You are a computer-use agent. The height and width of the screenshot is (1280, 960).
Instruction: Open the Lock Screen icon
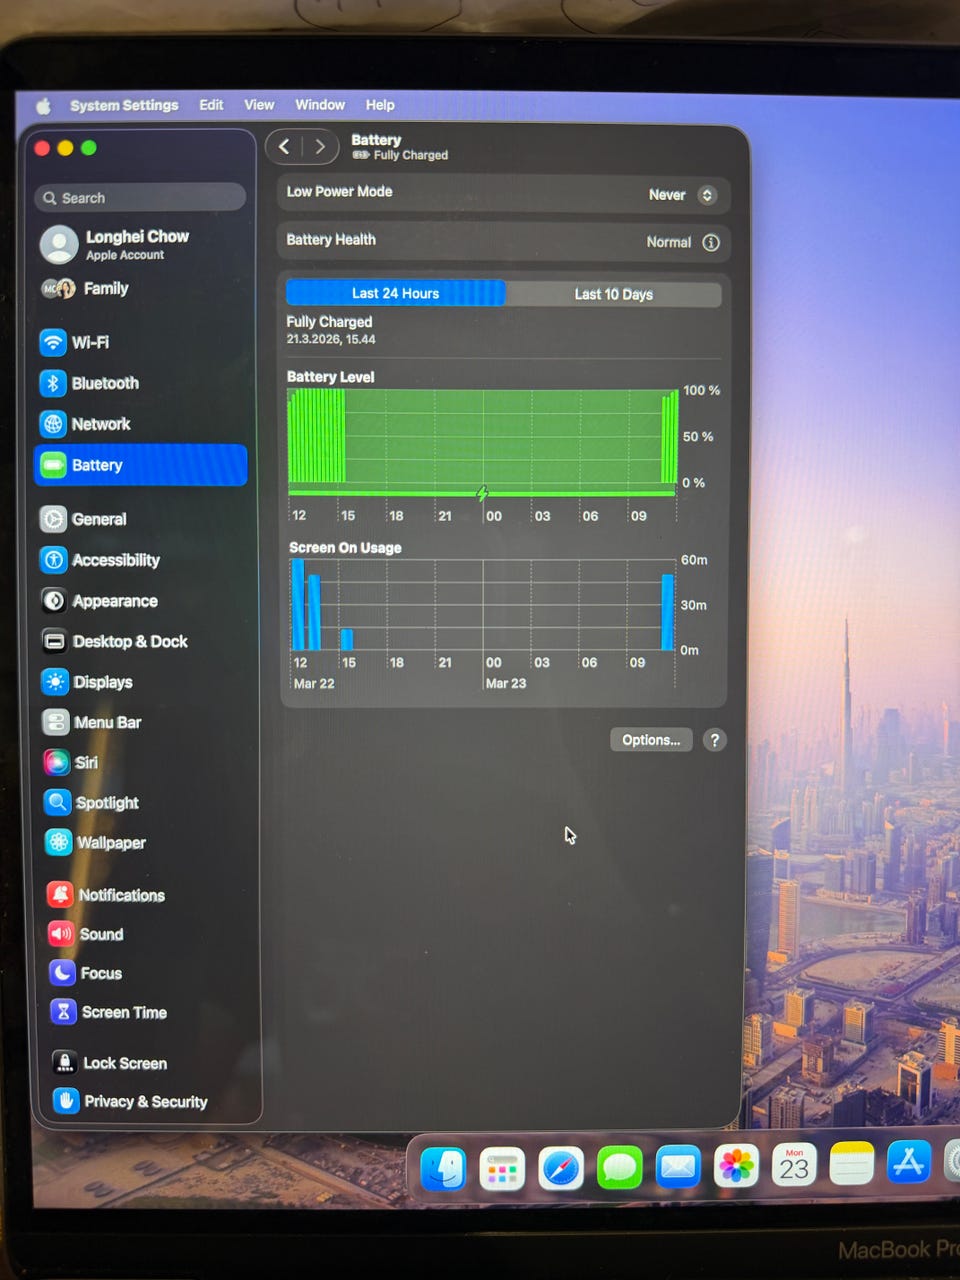tap(65, 1062)
